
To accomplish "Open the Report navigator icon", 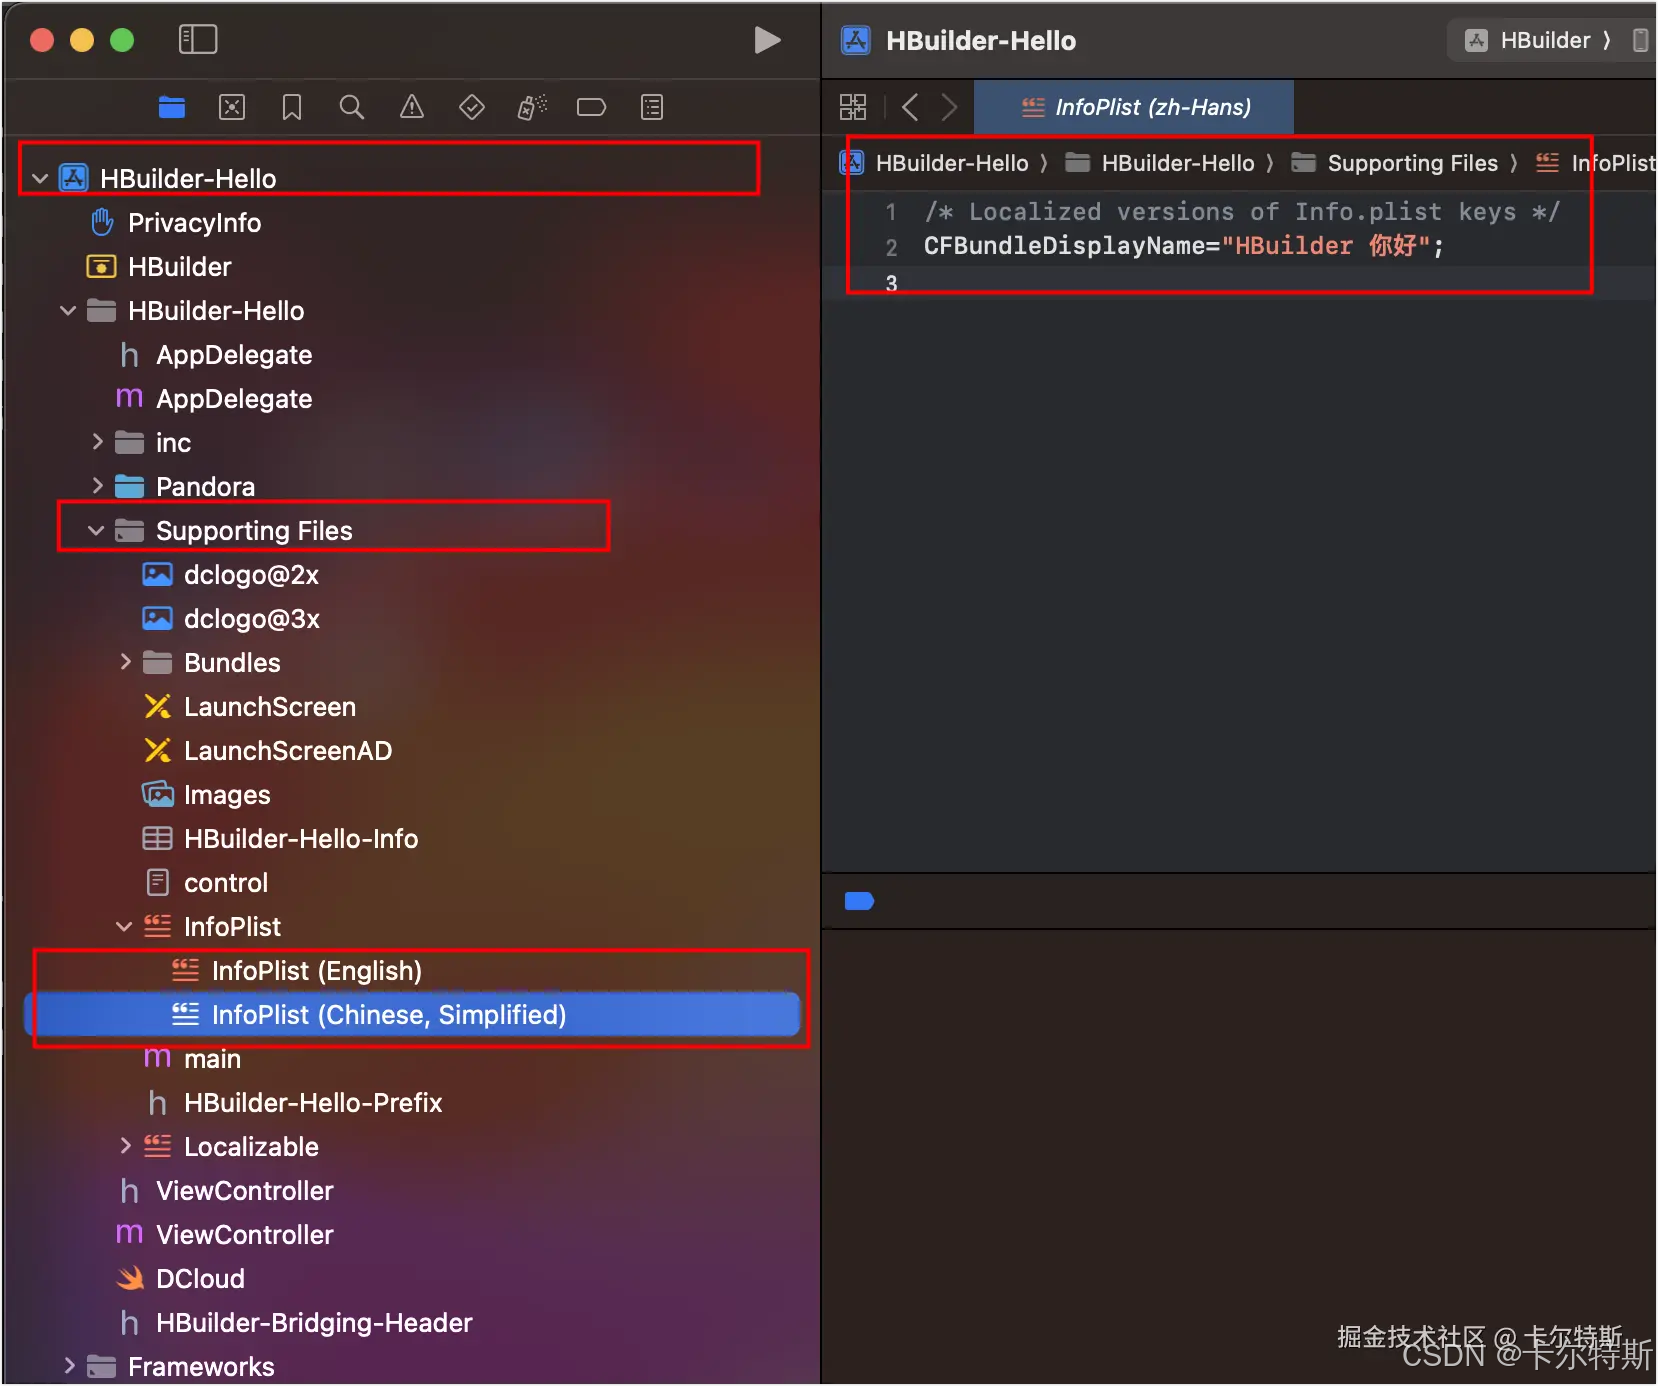I will coord(652,107).
